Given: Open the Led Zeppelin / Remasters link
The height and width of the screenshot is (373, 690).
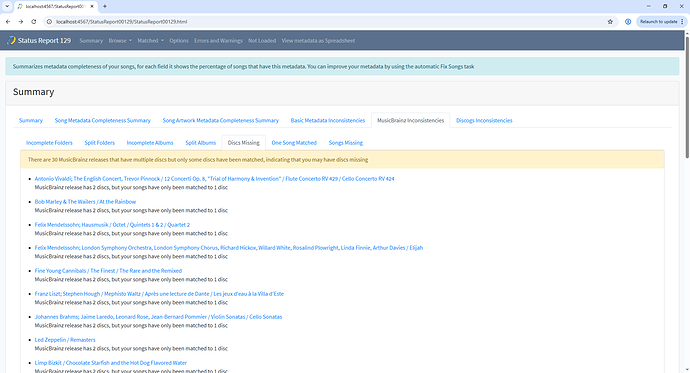Looking at the screenshot, I should 65,340.
